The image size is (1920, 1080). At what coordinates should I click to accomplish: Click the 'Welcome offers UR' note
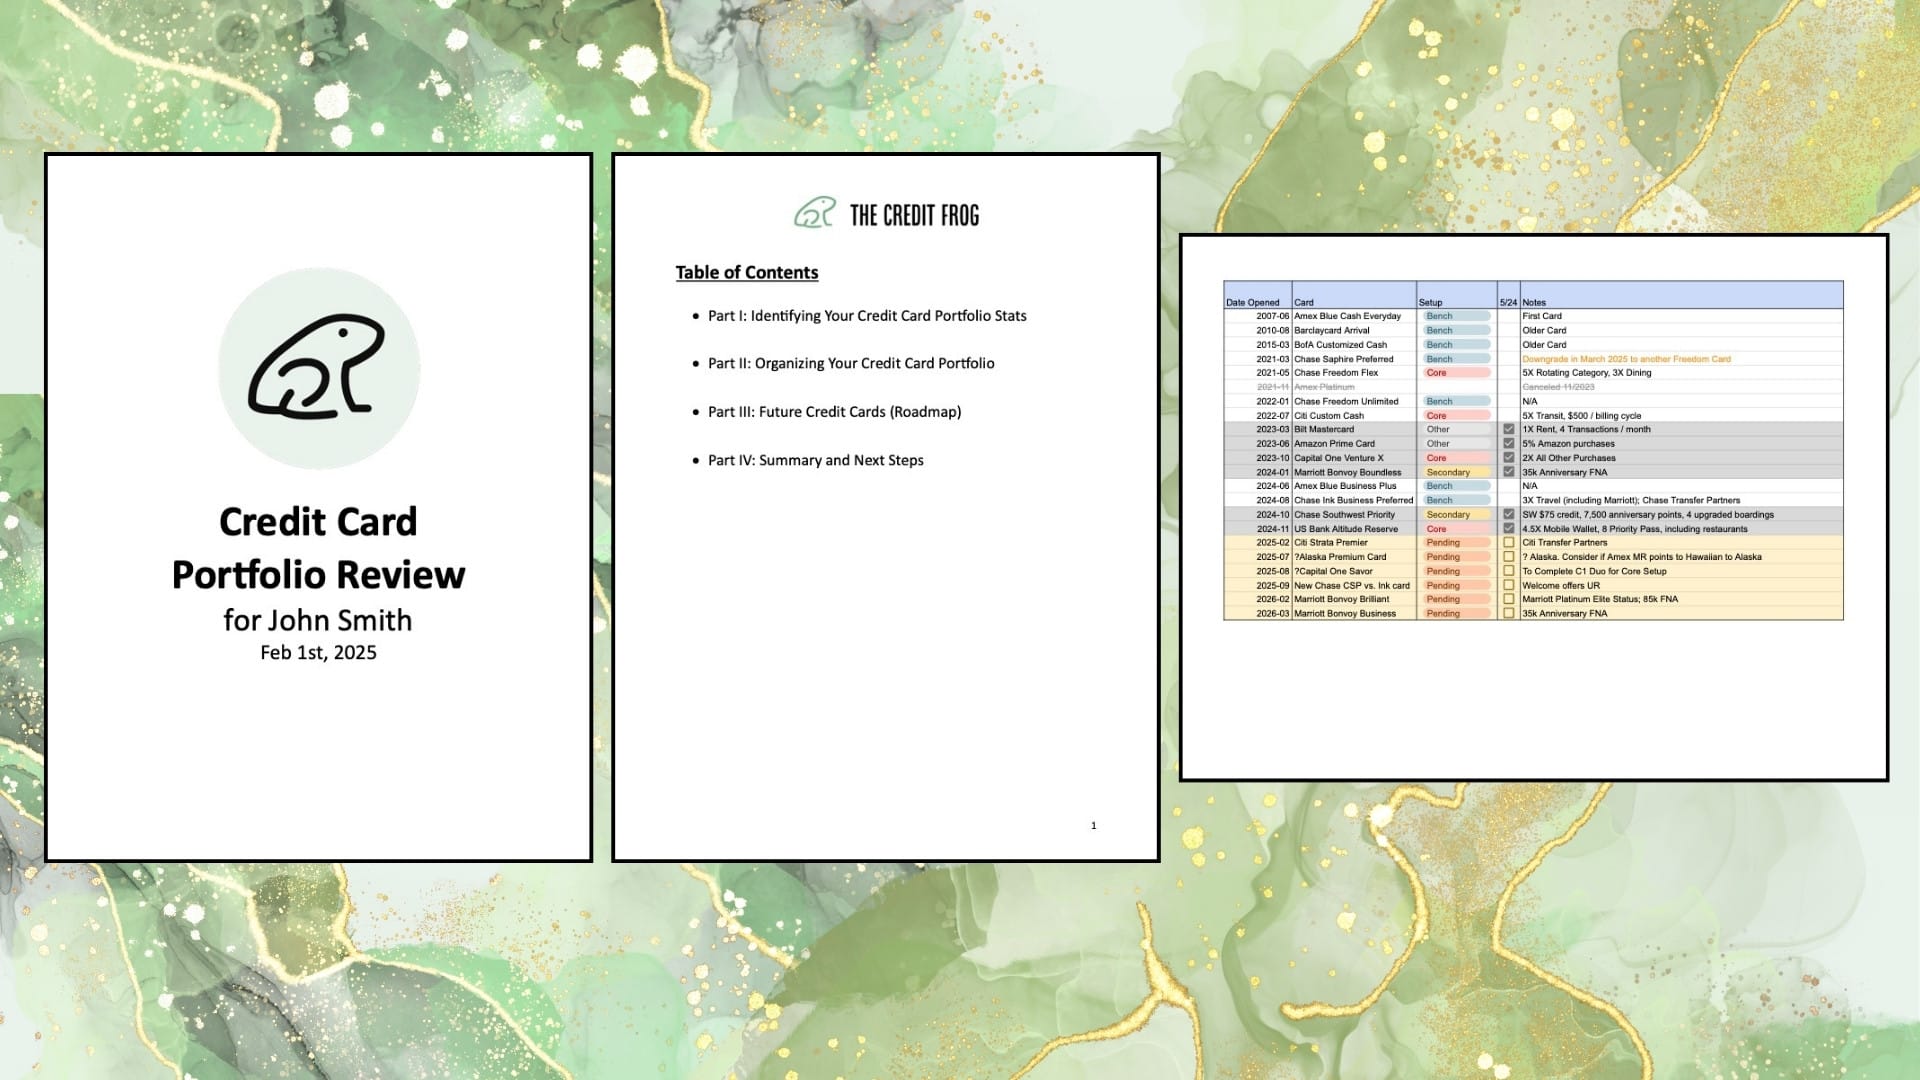coord(1561,585)
